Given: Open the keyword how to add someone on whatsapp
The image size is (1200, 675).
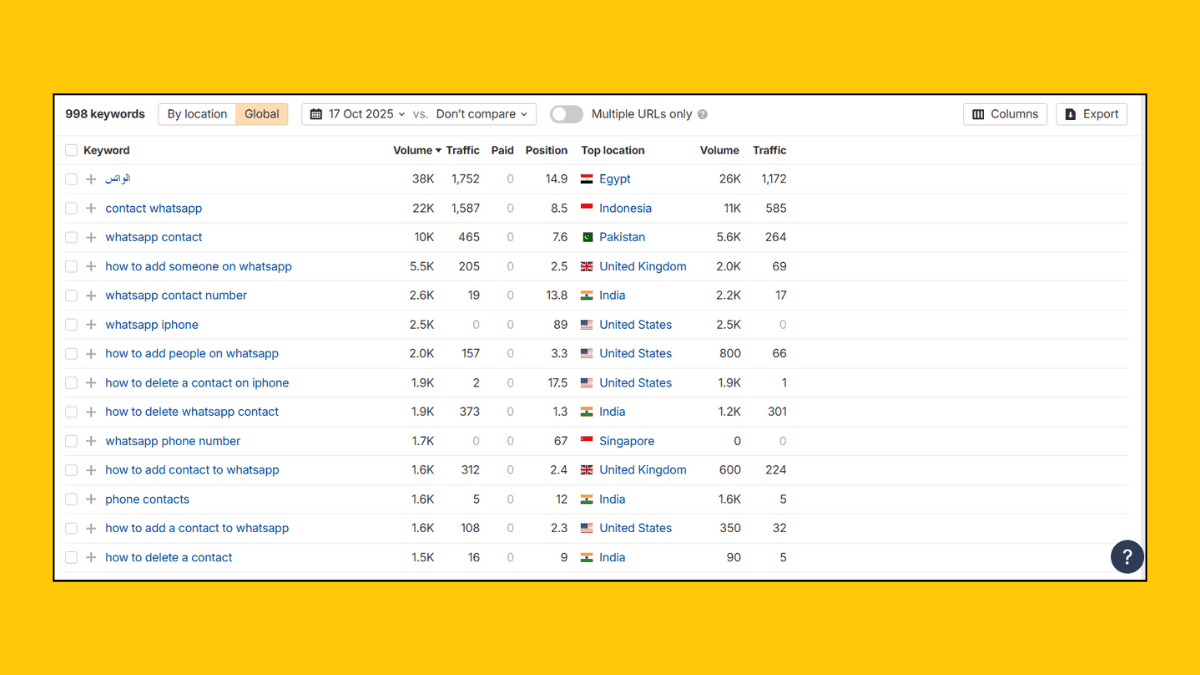Looking at the screenshot, I should (198, 266).
